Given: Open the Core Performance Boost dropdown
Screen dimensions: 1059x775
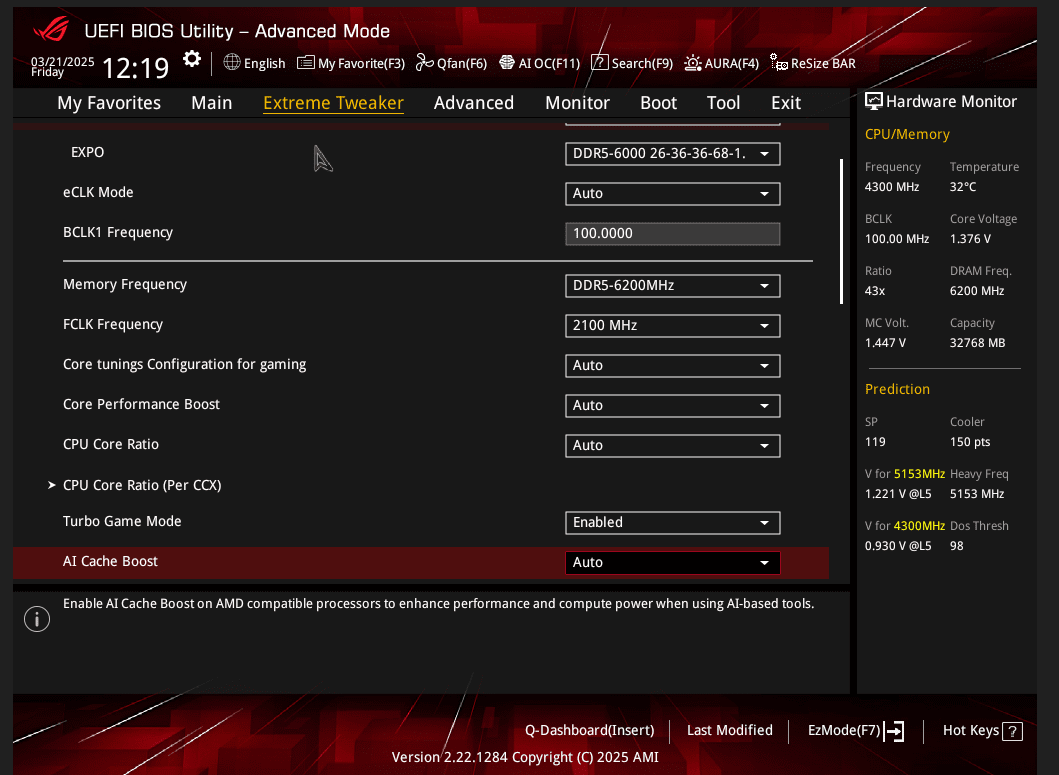Looking at the screenshot, I should (x=673, y=405).
